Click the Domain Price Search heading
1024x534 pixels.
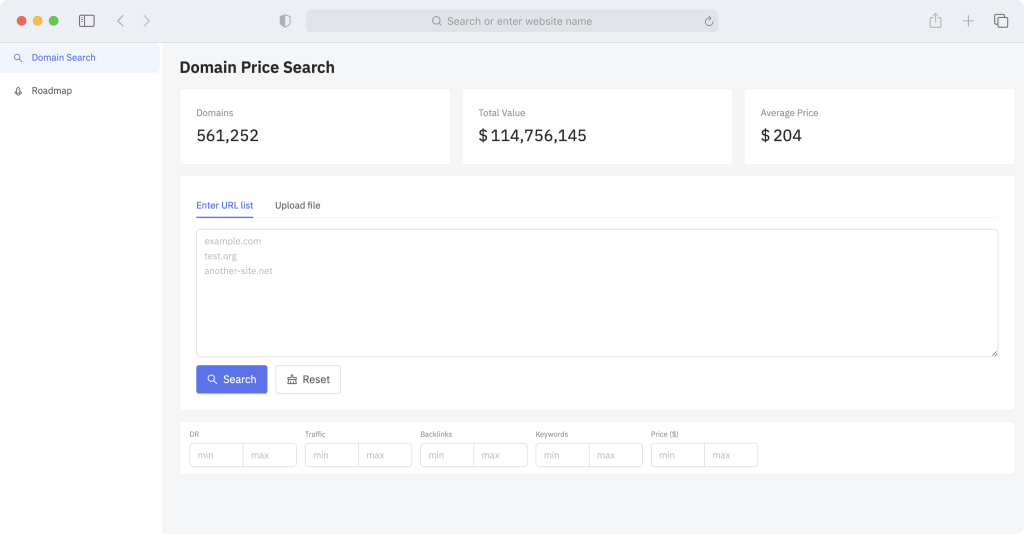pos(257,67)
